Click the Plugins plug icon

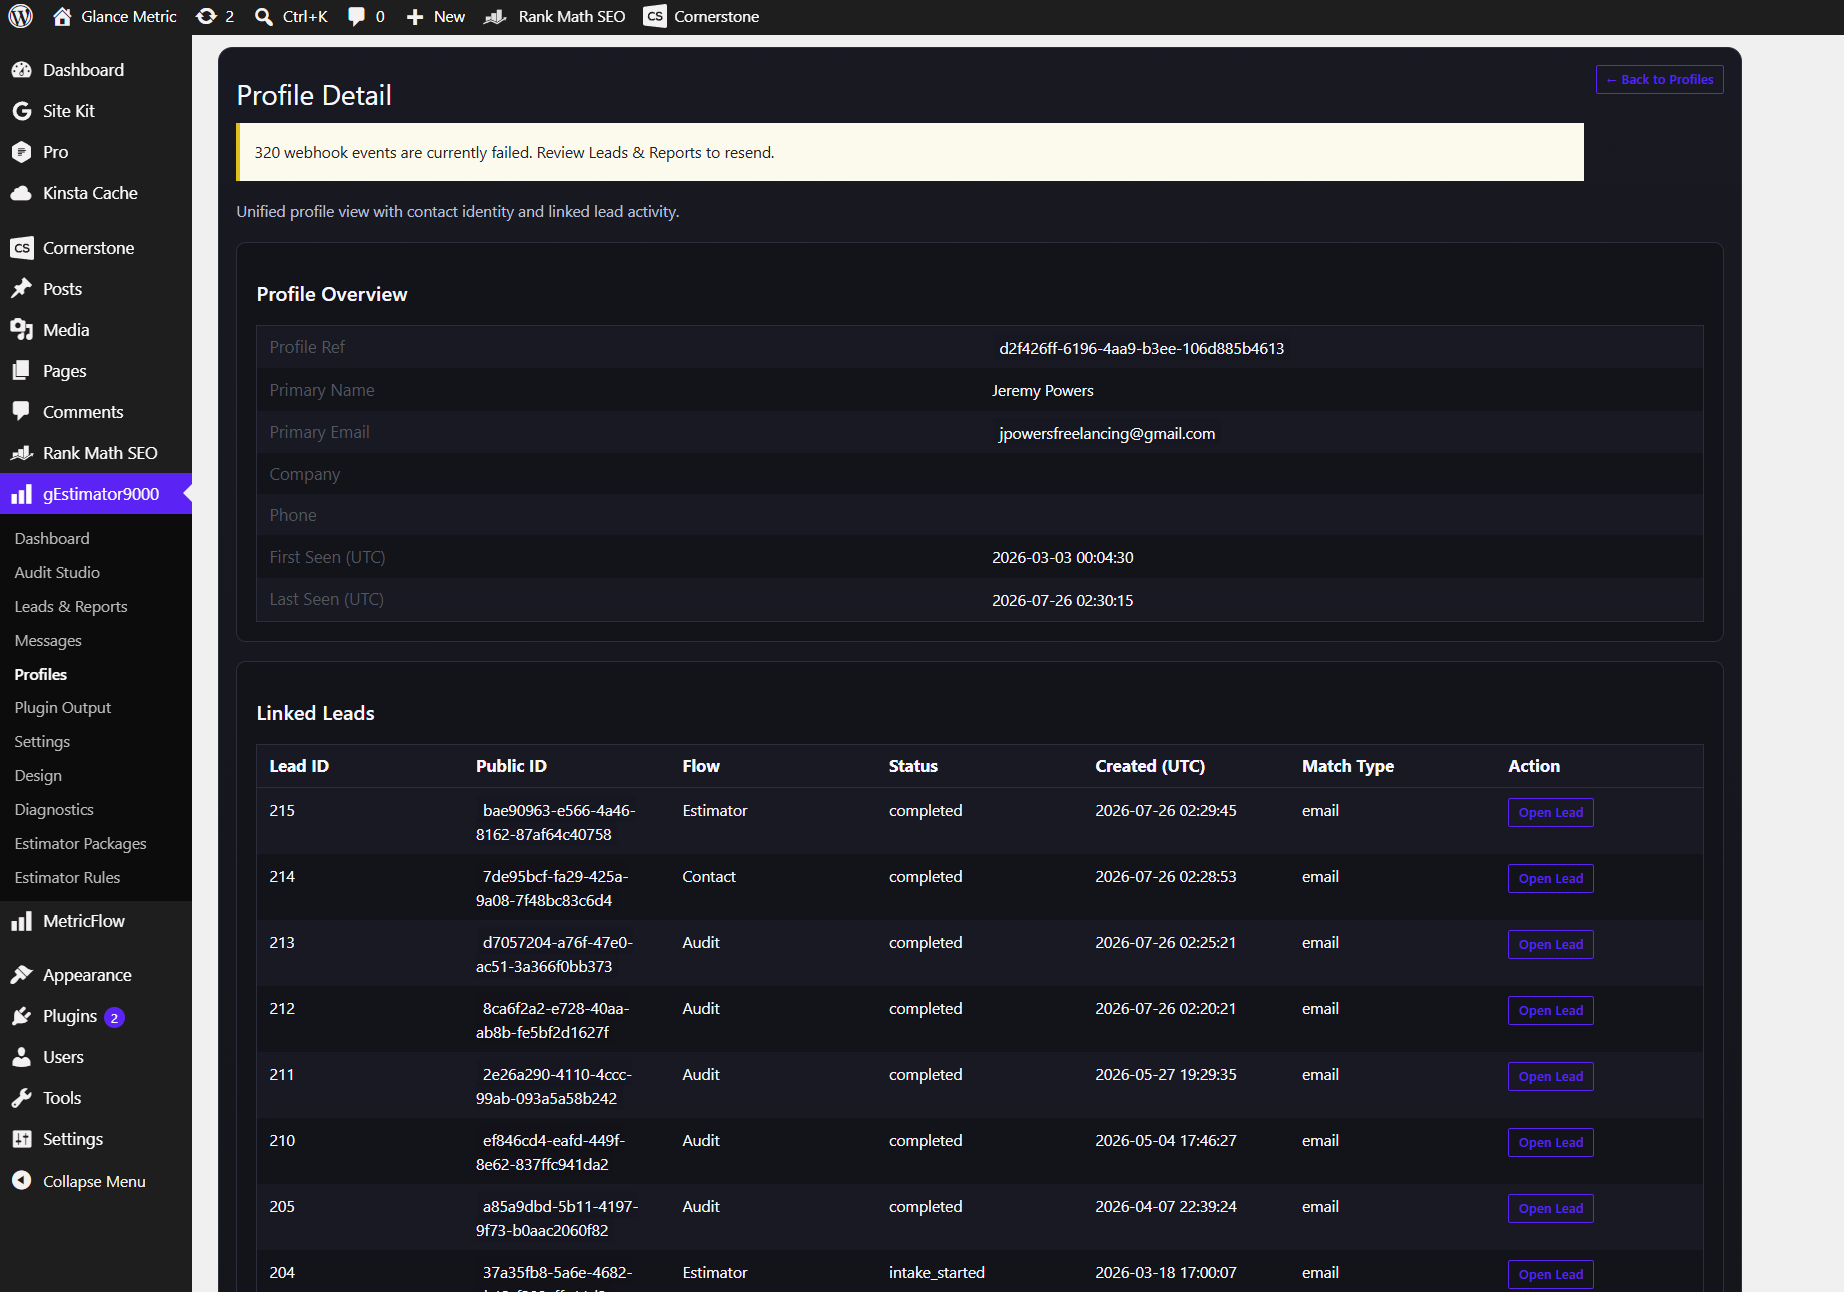(x=21, y=1016)
